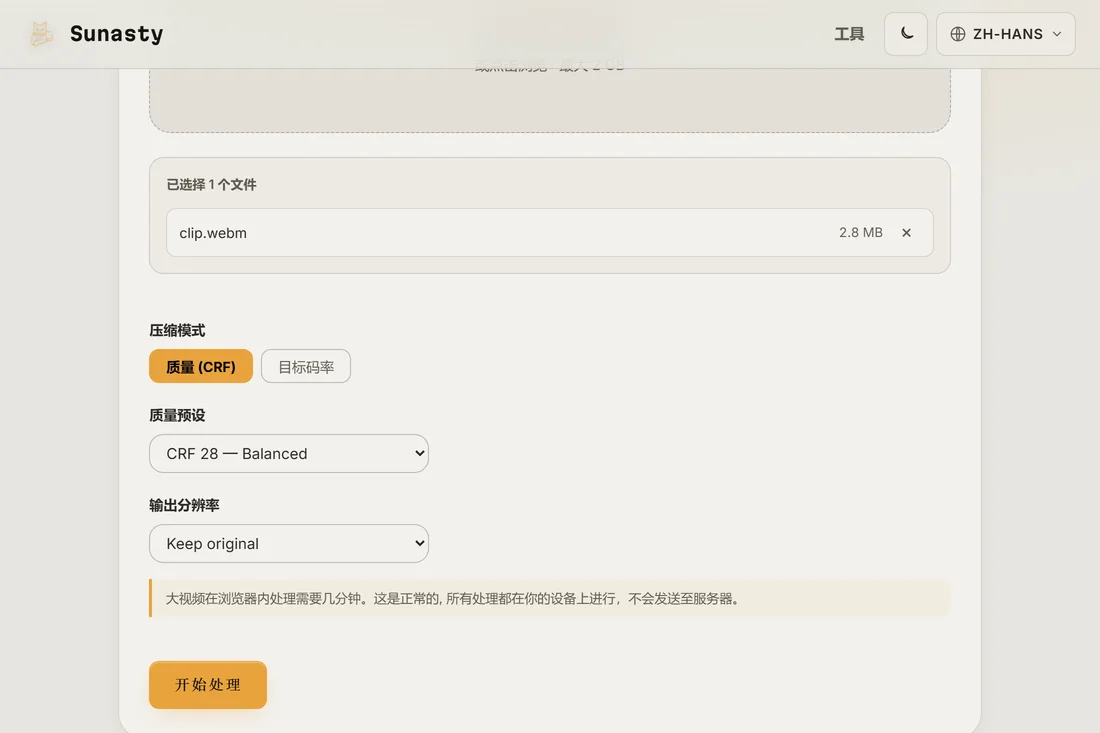Click the 质量预设 label
Image resolution: width=1100 pixels, height=733 pixels.
click(x=177, y=415)
